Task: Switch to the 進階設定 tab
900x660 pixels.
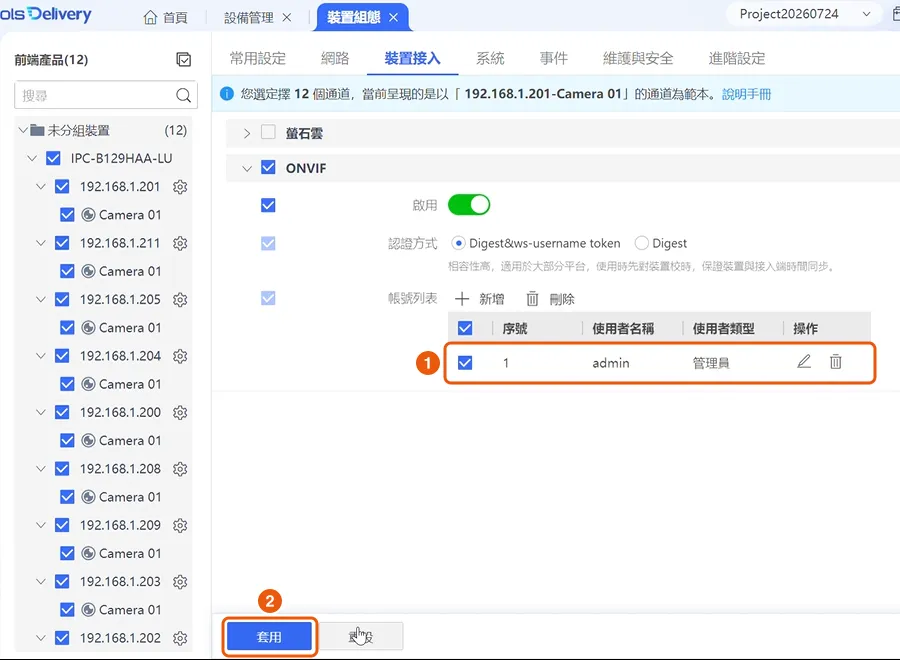Action: coord(737,59)
